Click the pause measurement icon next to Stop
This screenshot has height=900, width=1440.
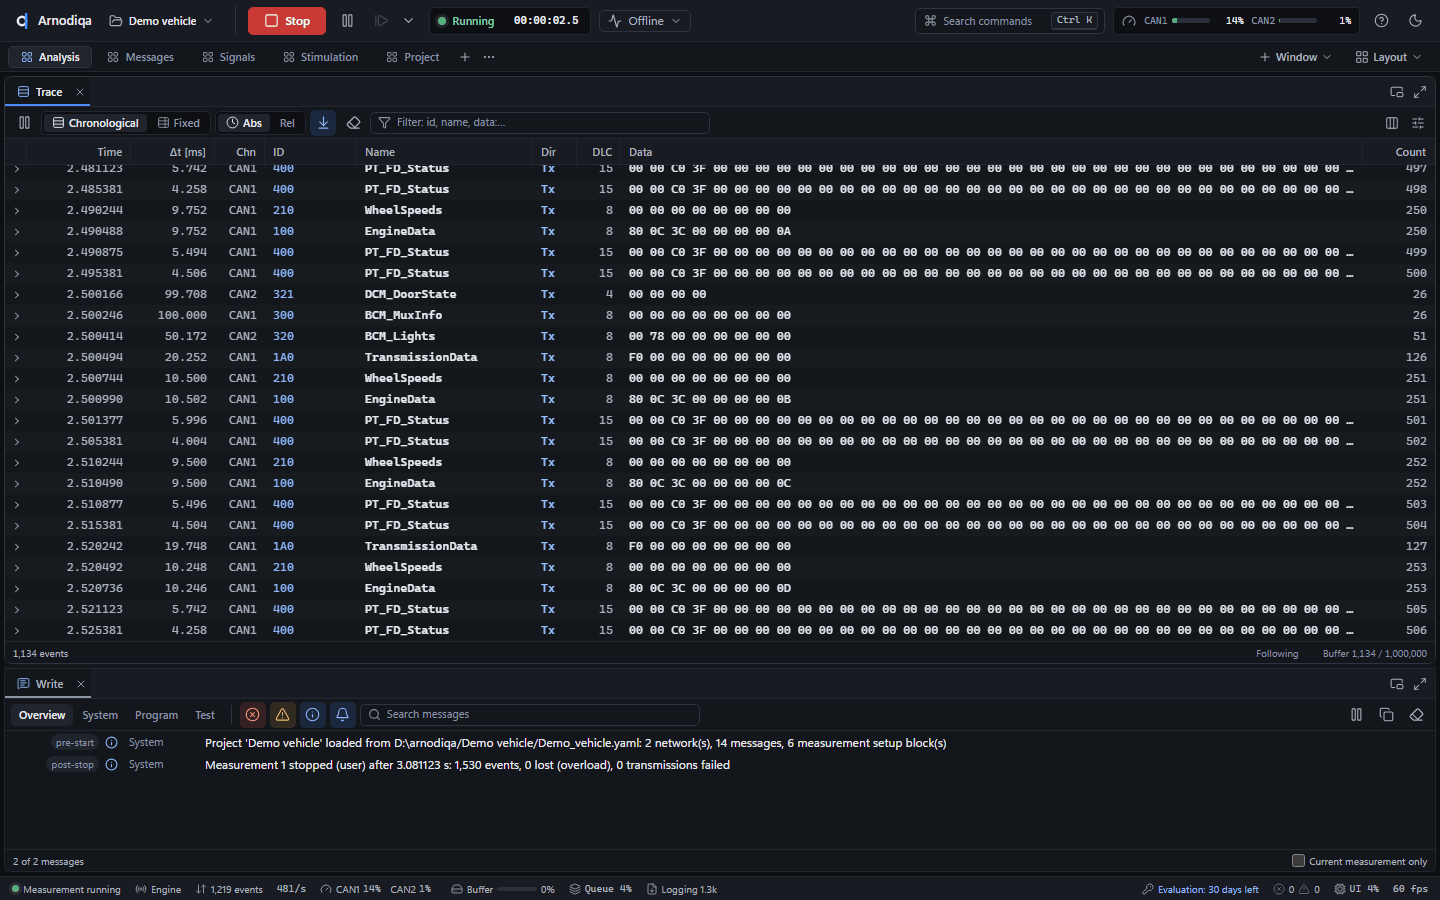(x=347, y=21)
